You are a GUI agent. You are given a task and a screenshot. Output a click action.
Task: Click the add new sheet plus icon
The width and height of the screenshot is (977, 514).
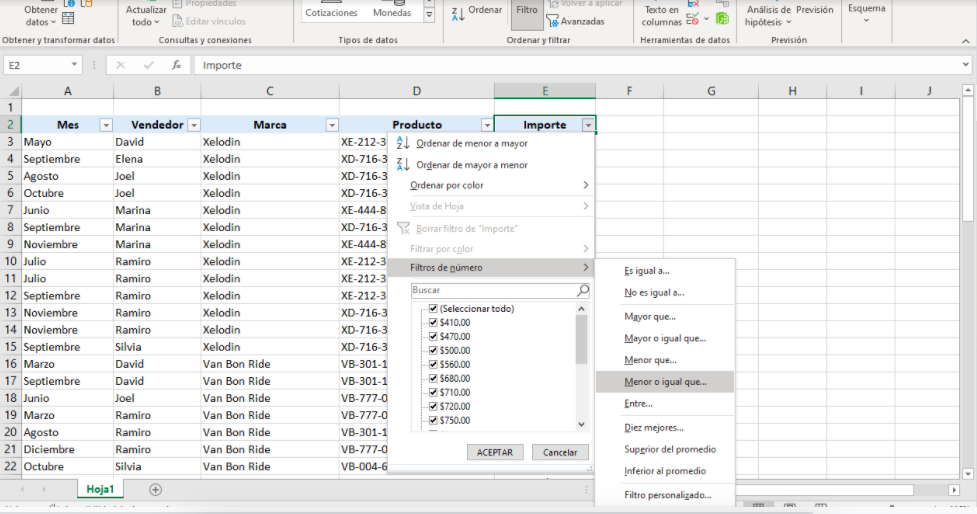[x=155, y=490]
